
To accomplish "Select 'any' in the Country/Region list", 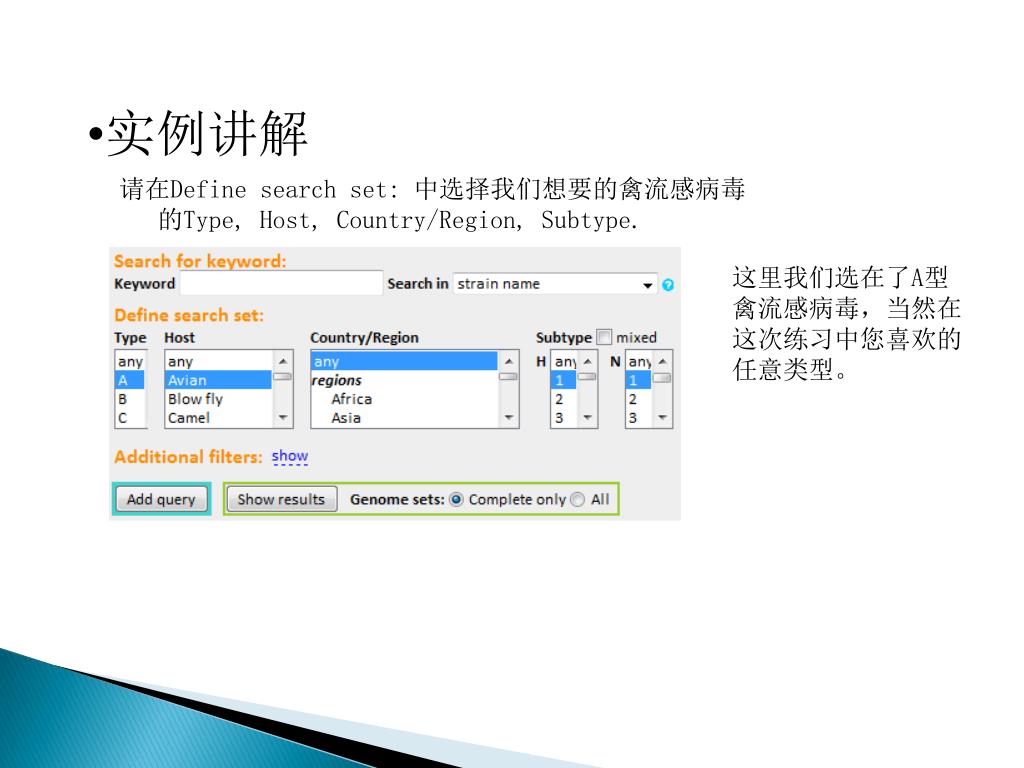I will [x=404, y=361].
